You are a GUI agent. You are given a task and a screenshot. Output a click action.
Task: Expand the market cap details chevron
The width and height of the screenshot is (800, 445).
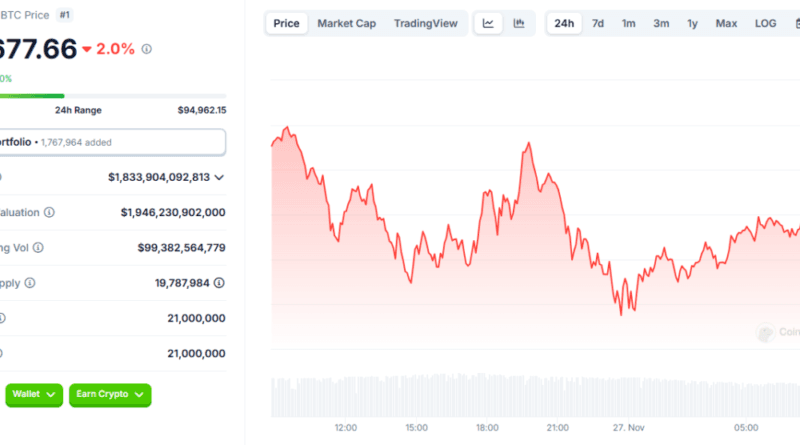click(219, 177)
